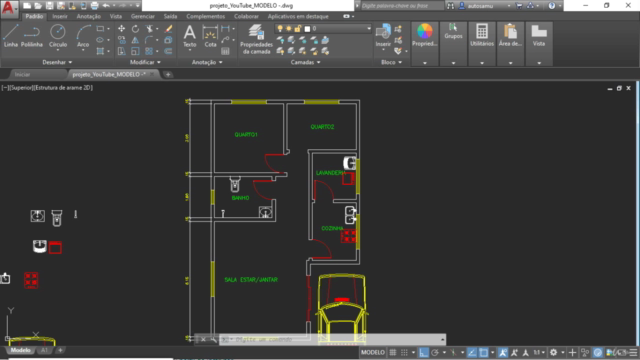This screenshot has height=360, width=640.
Task: Click the Move tool icon
Action: coord(121,29)
